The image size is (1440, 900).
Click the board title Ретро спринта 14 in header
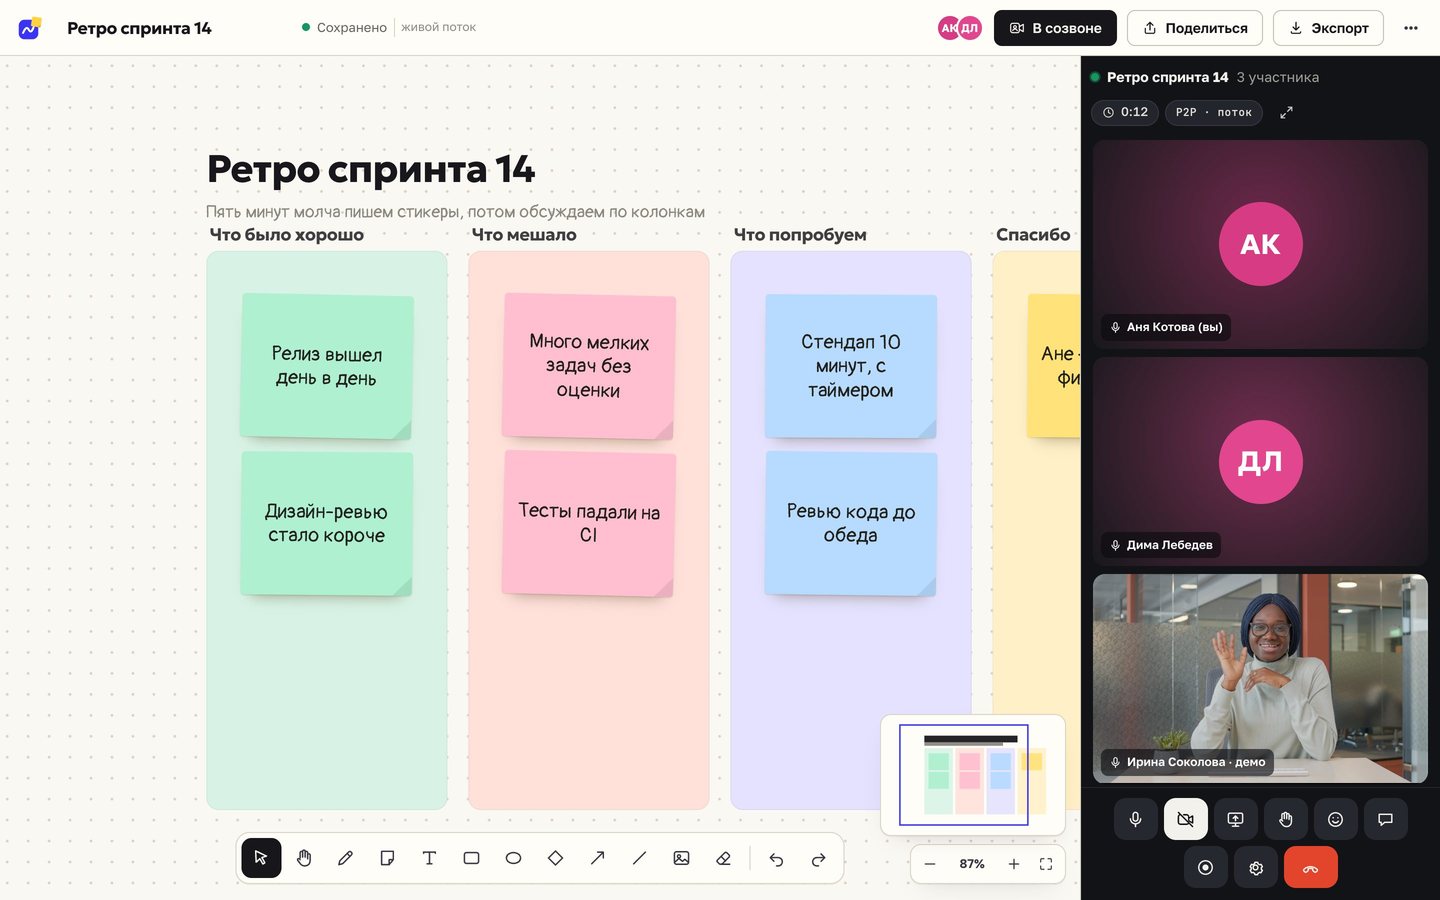click(x=139, y=28)
